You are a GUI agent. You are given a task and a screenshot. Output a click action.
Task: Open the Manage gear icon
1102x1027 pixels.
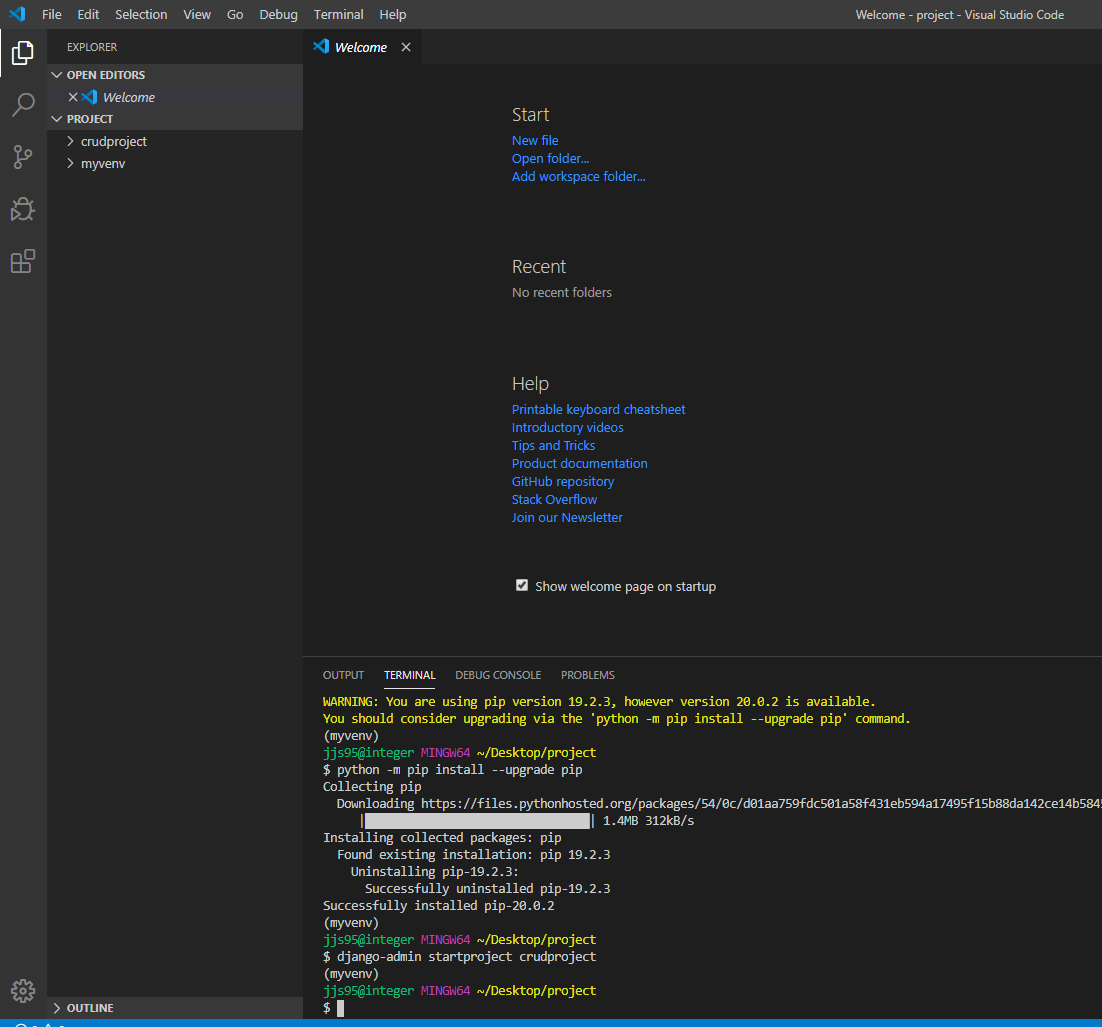(22, 990)
